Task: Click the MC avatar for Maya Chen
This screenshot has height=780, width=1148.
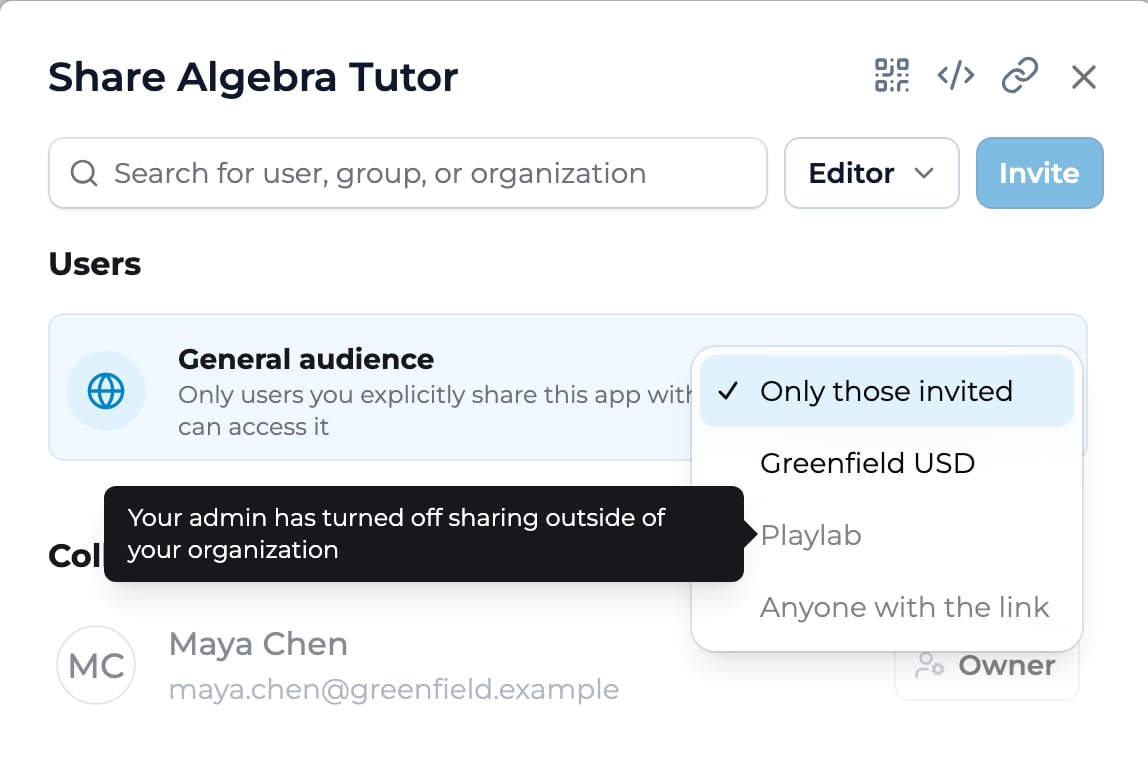Action: (96, 665)
